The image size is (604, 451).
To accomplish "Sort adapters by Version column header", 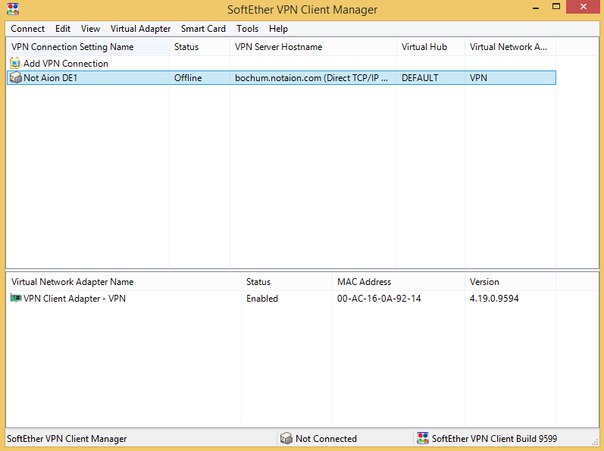I will tap(510, 282).
